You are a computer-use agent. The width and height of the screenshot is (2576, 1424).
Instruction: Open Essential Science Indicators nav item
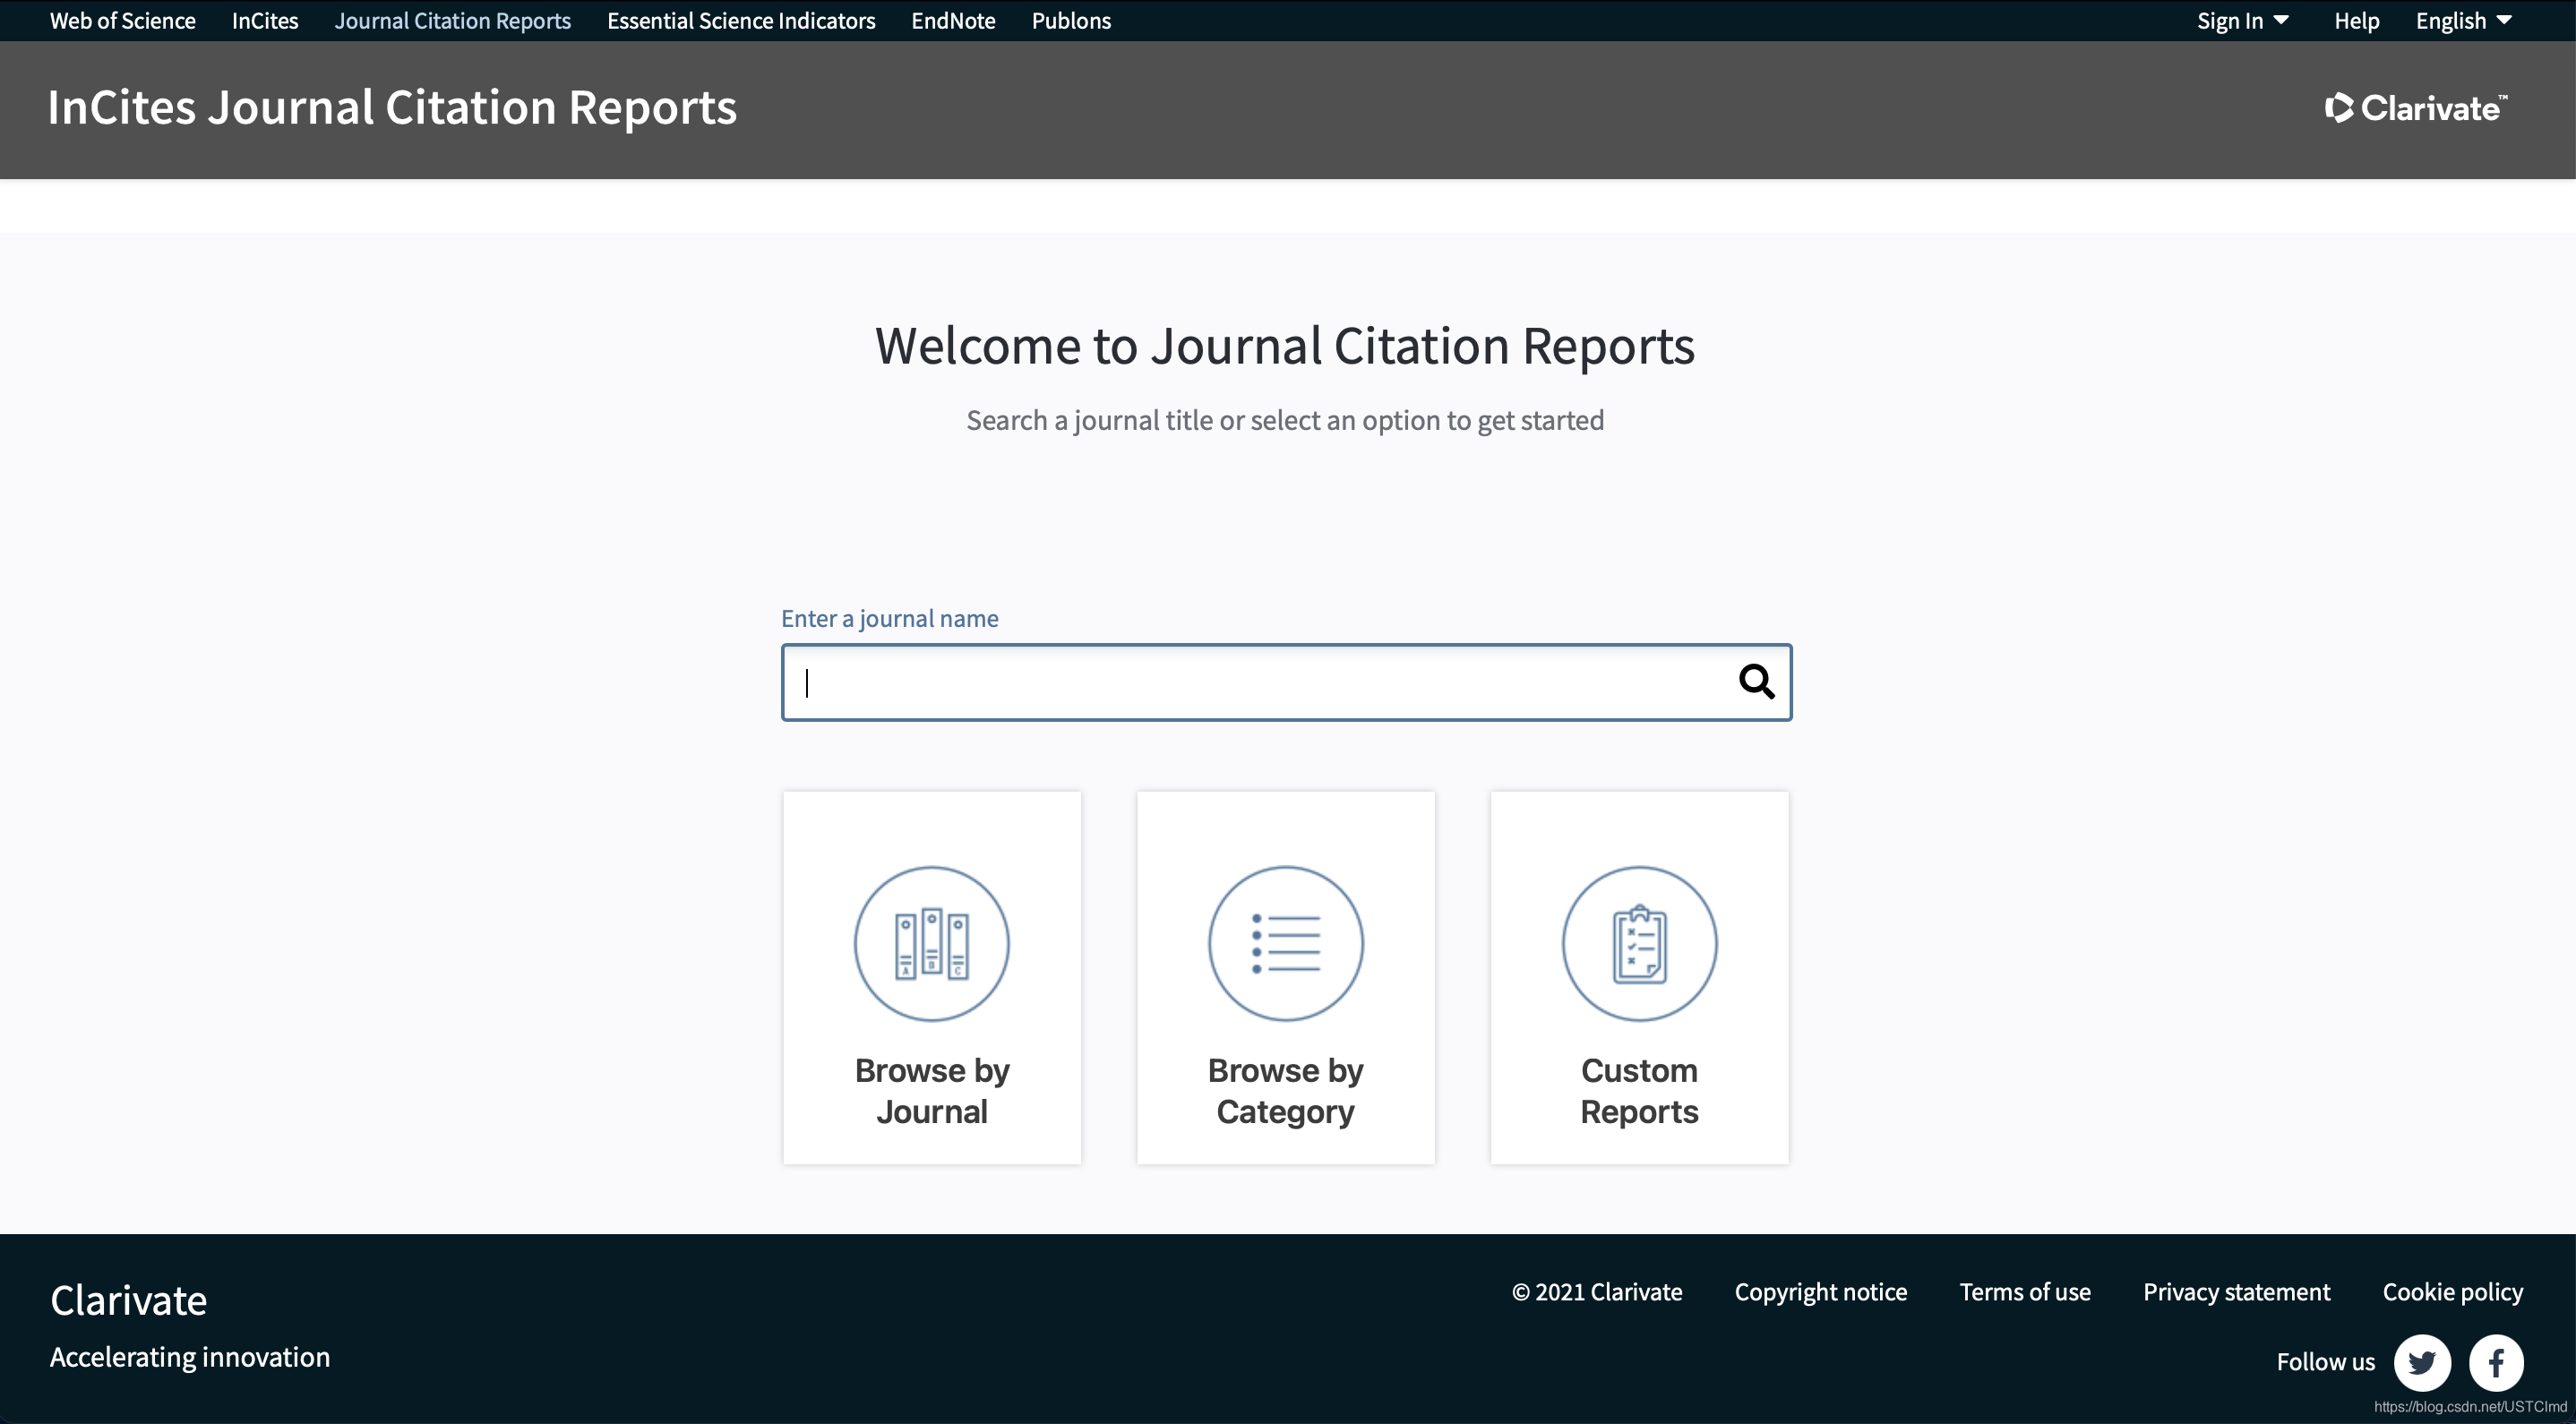pyautogui.click(x=740, y=21)
